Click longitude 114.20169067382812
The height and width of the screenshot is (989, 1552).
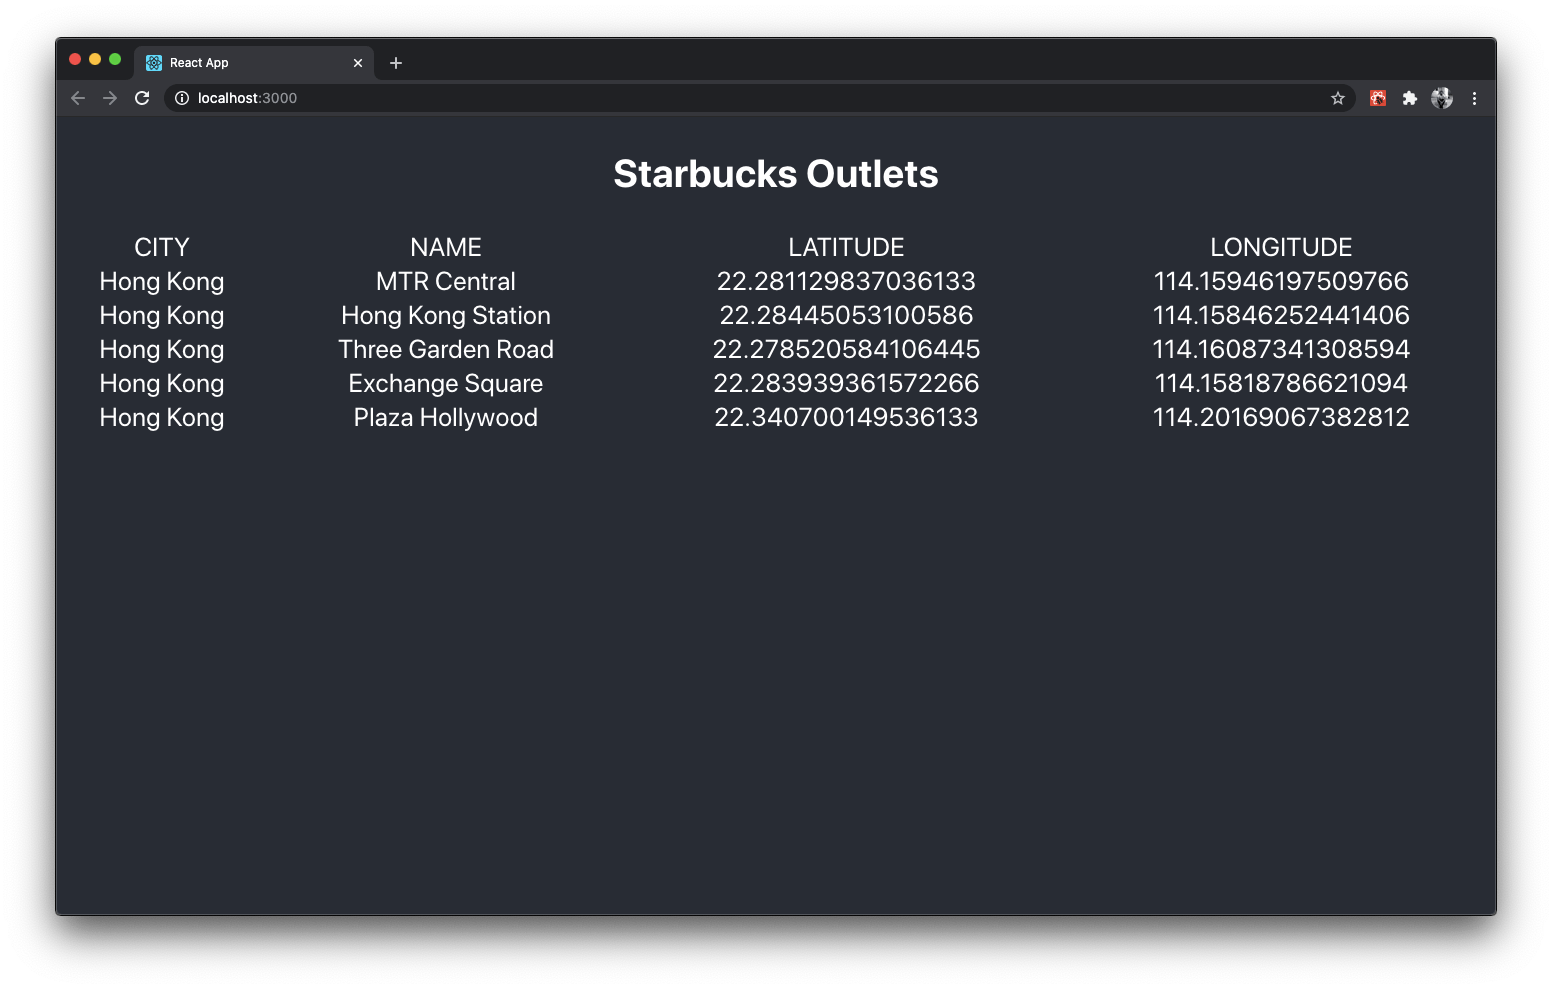(x=1281, y=417)
